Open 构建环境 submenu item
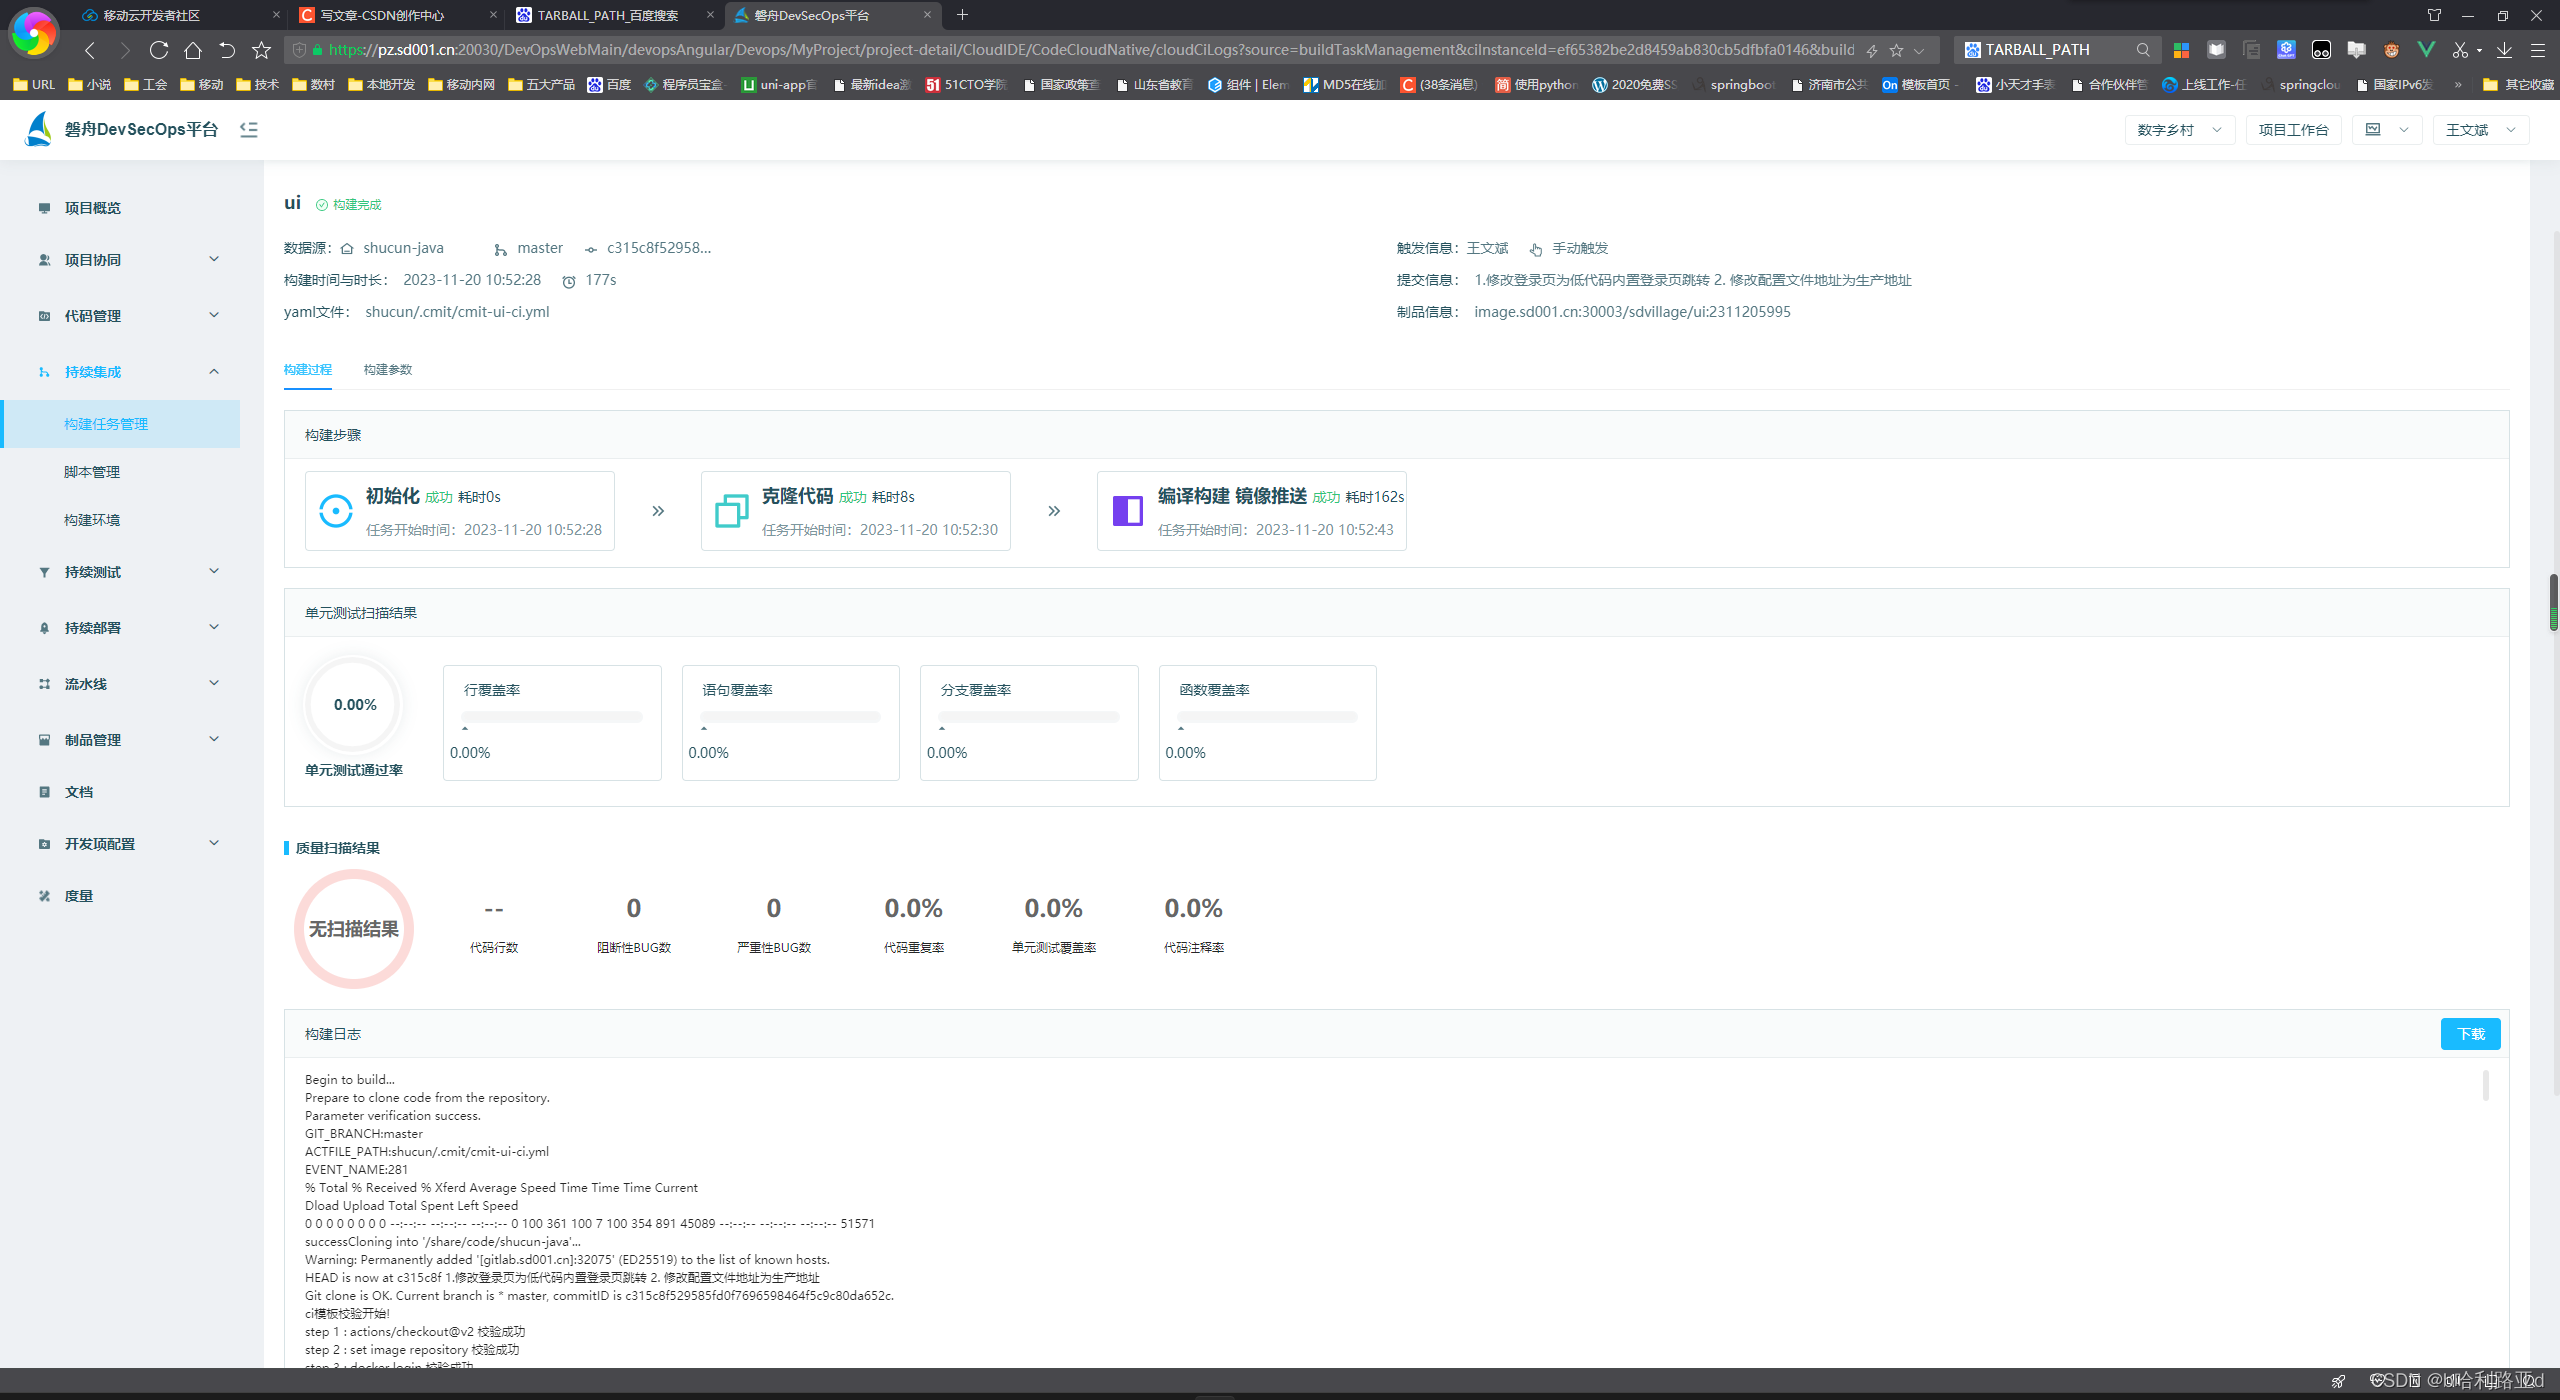The width and height of the screenshot is (2560, 1400). tap(92, 520)
